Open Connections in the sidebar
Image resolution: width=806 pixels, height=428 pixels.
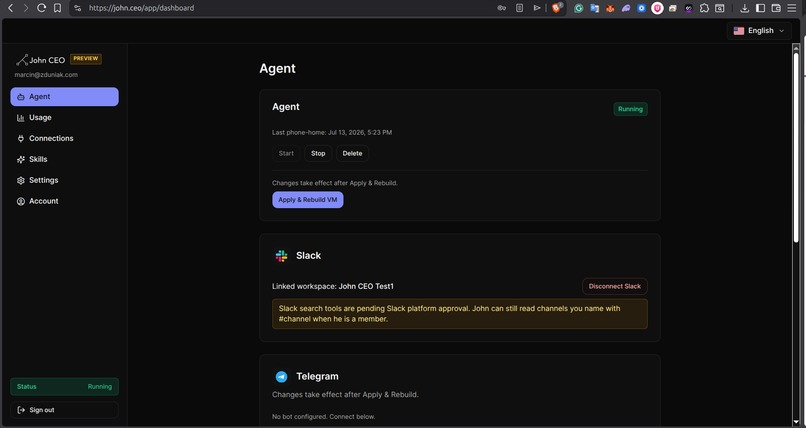(64, 138)
